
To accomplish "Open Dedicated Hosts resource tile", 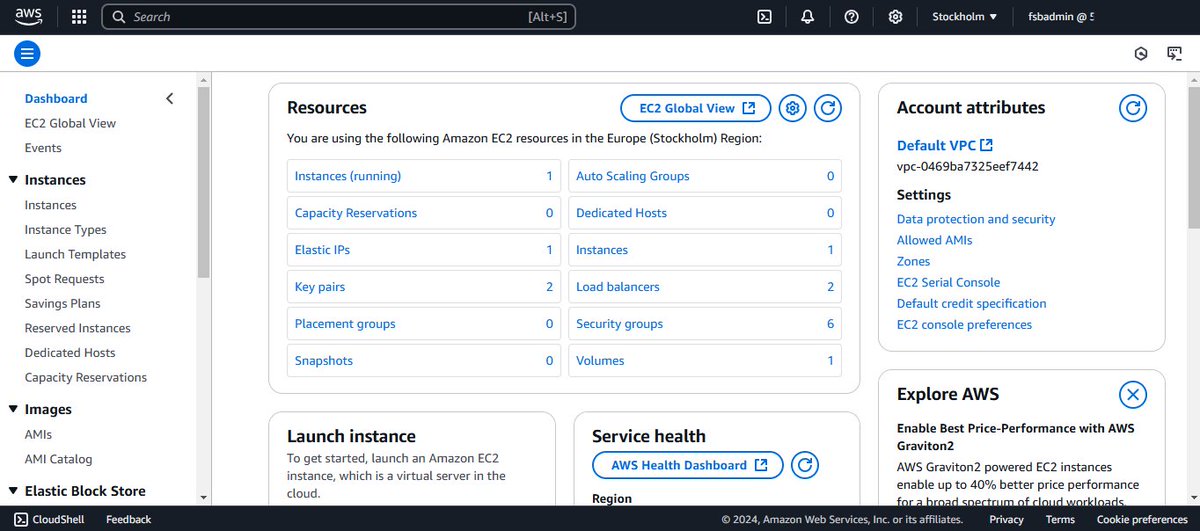I will (x=705, y=213).
